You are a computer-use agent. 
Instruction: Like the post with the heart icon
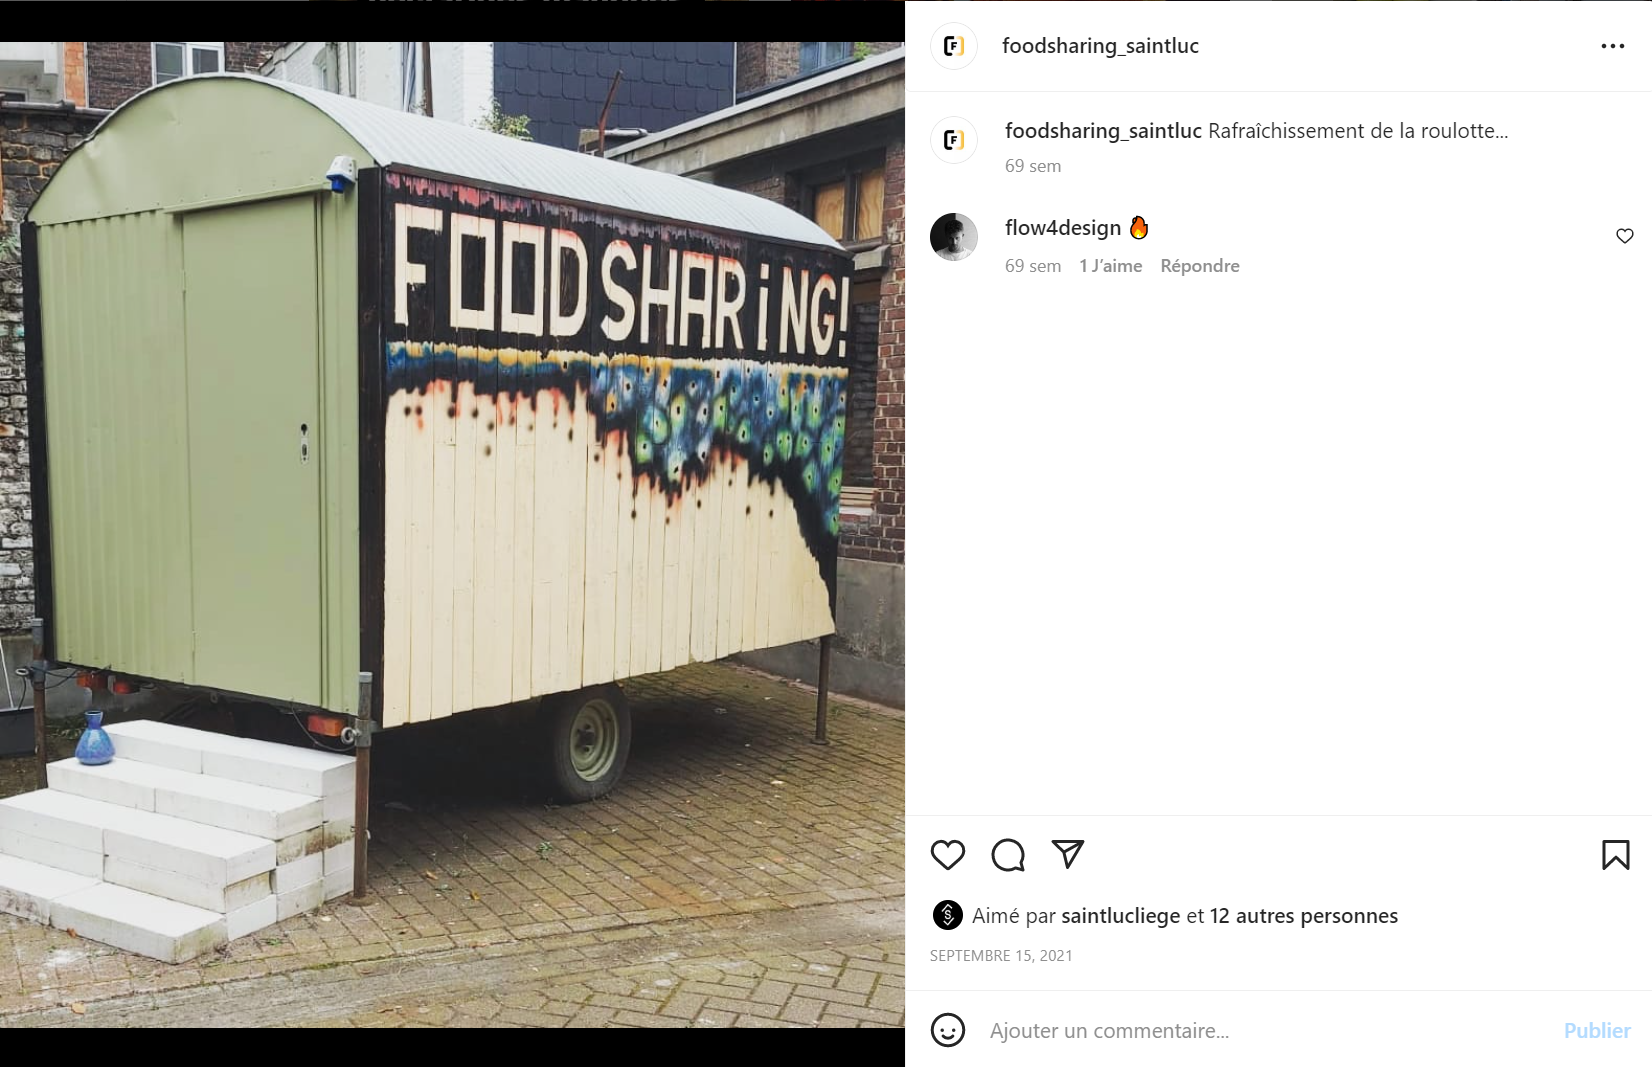(x=947, y=855)
